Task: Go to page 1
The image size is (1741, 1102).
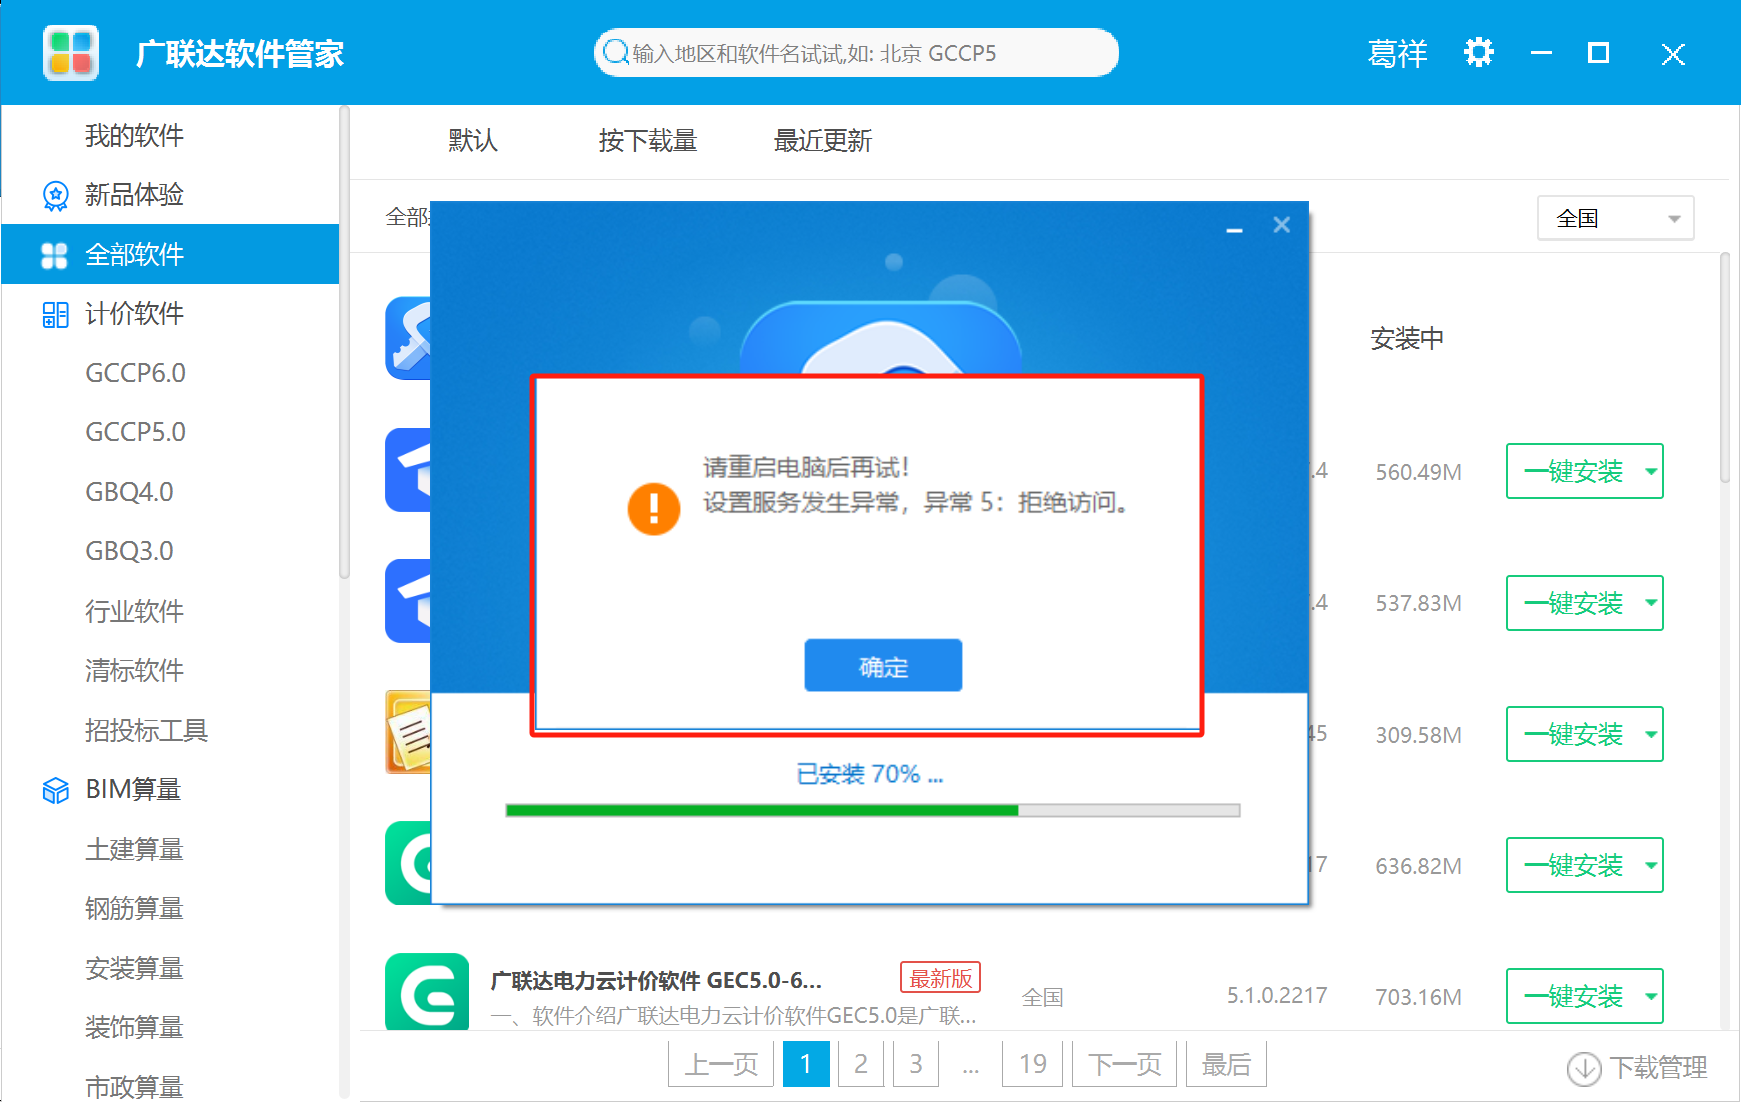Action: tap(806, 1064)
